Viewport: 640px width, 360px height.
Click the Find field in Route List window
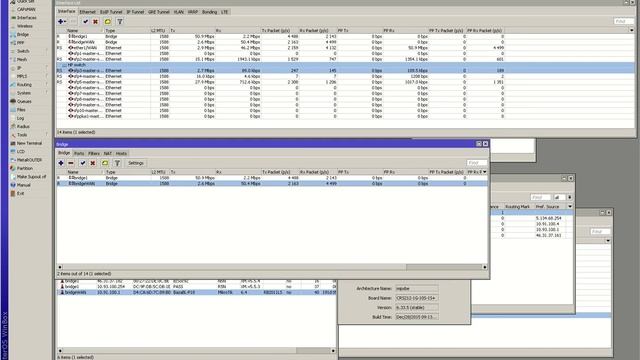540,197
